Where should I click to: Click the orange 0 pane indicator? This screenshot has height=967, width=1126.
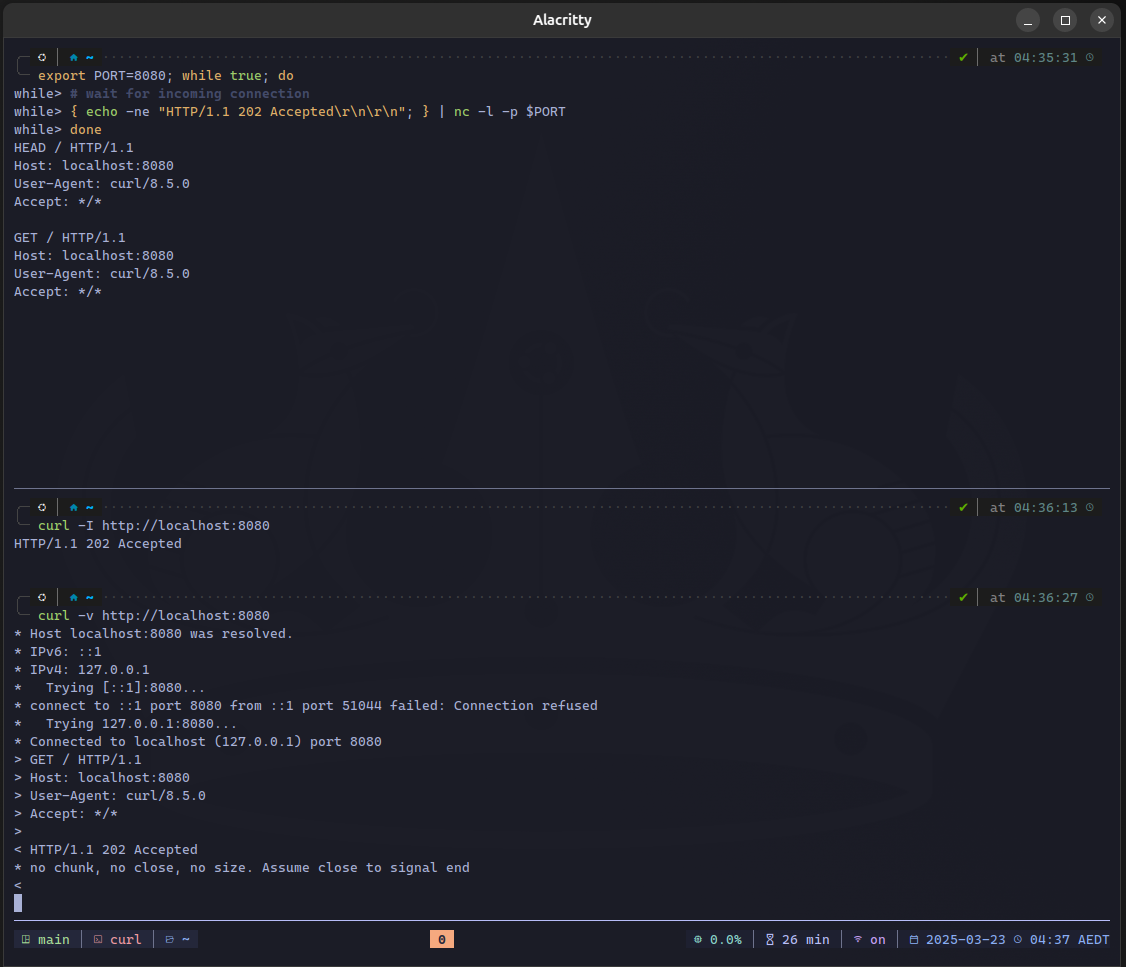[442, 939]
